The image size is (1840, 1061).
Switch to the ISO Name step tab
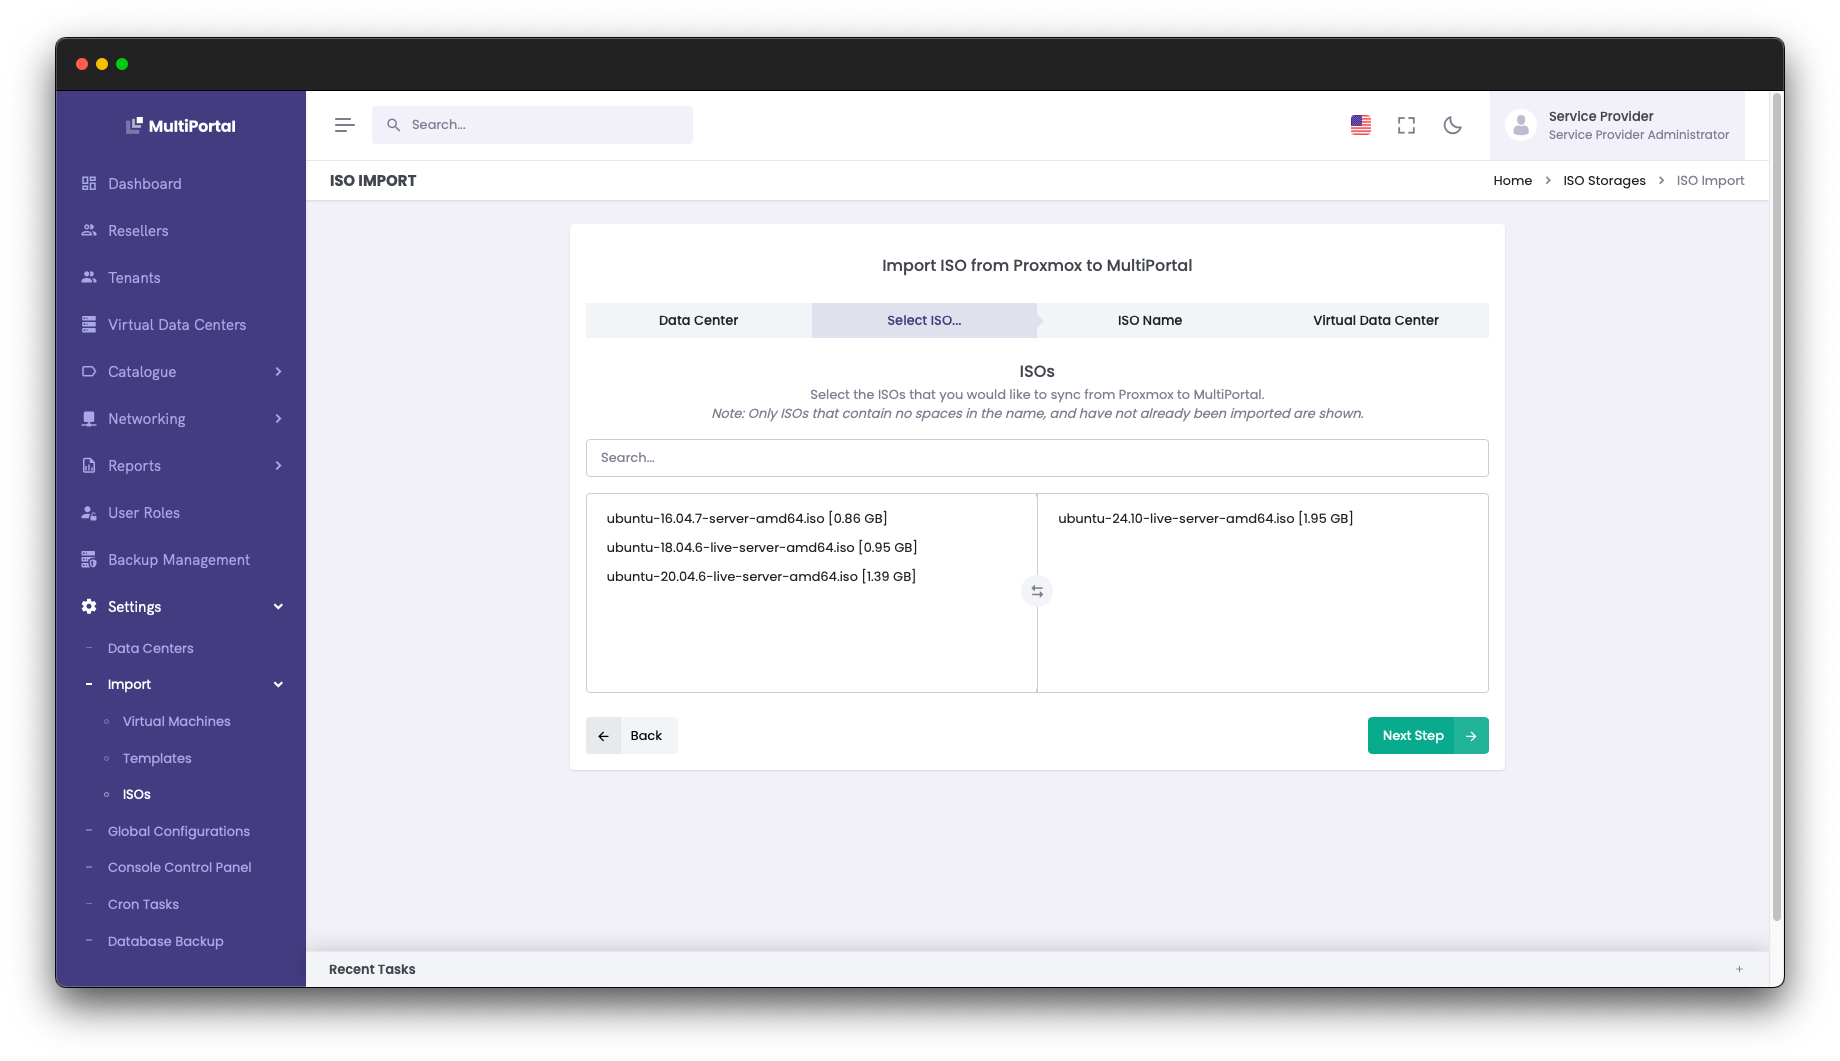(1149, 320)
